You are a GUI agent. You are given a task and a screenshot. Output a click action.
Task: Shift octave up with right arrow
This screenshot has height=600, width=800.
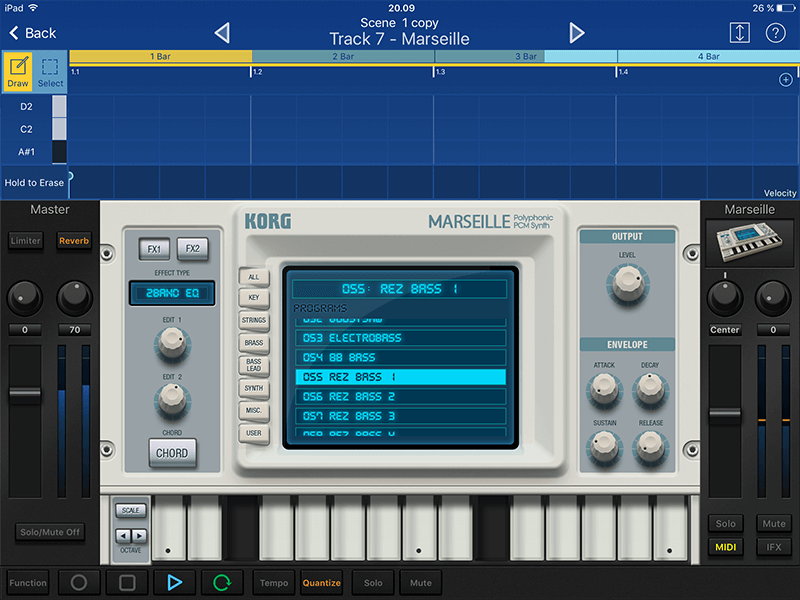coord(139,535)
